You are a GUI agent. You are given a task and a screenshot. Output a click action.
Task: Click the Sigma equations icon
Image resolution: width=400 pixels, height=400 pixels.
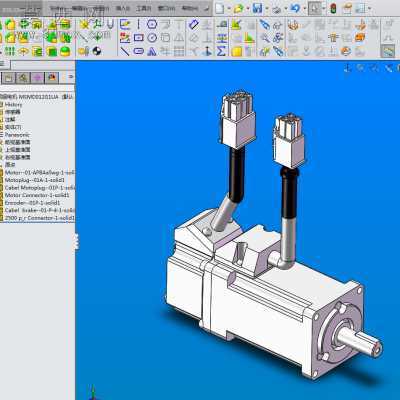pyautogui.click(x=221, y=51)
